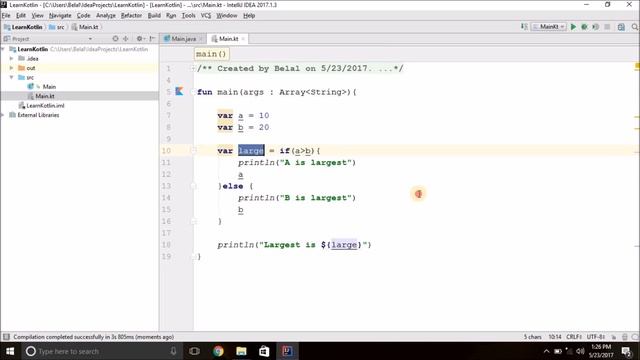Open Windows Start menu
This screenshot has height=360, width=640.
[10, 351]
